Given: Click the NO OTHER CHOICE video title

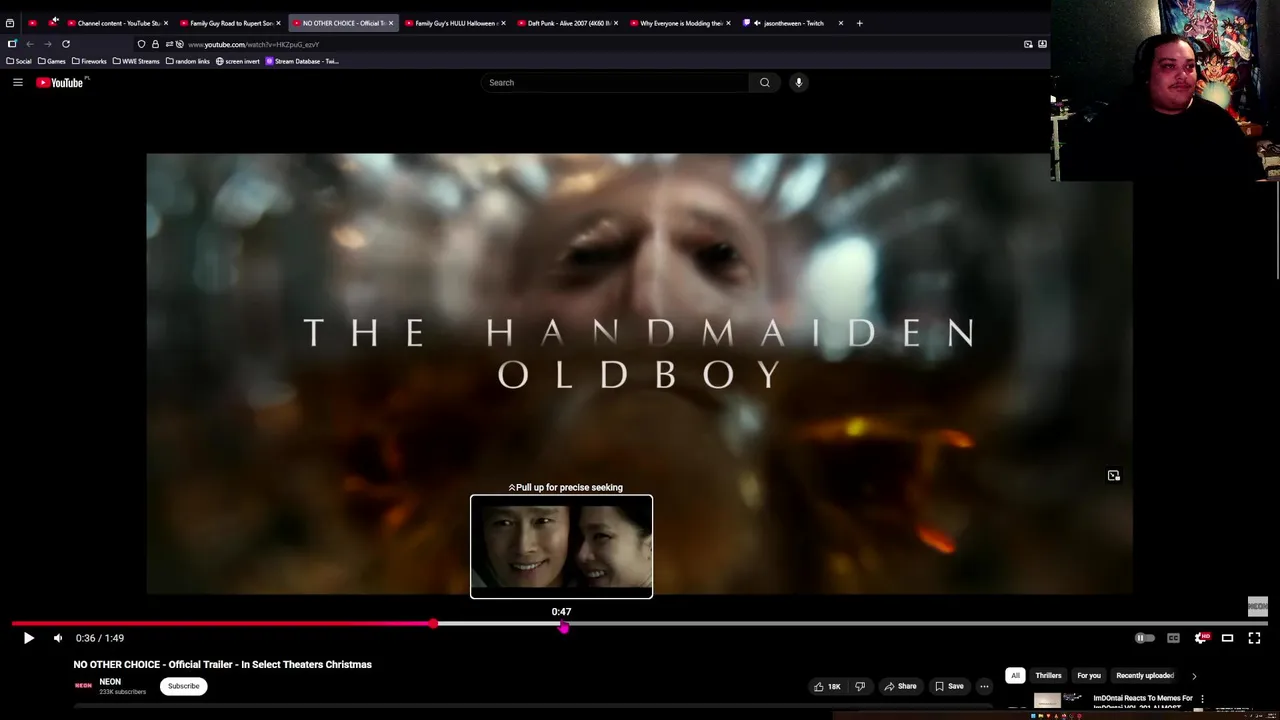Looking at the screenshot, I should tap(222, 664).
